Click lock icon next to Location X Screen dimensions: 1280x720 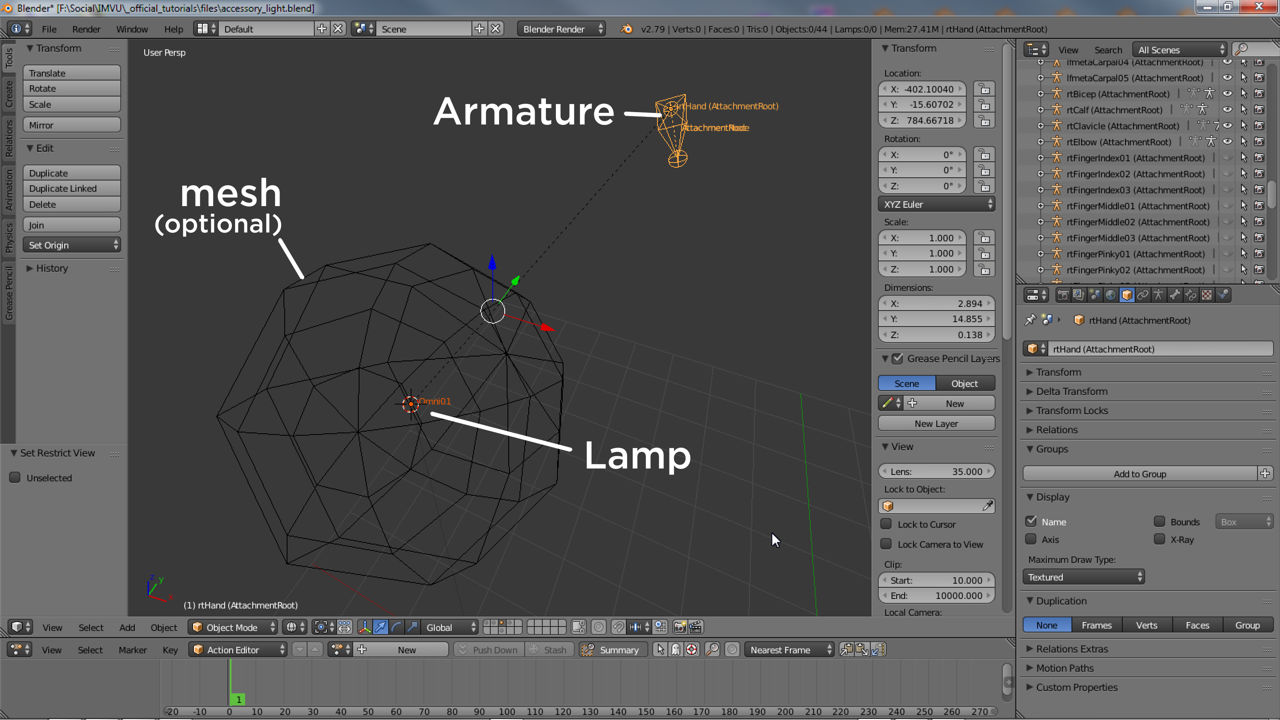(x=984, y=89)
